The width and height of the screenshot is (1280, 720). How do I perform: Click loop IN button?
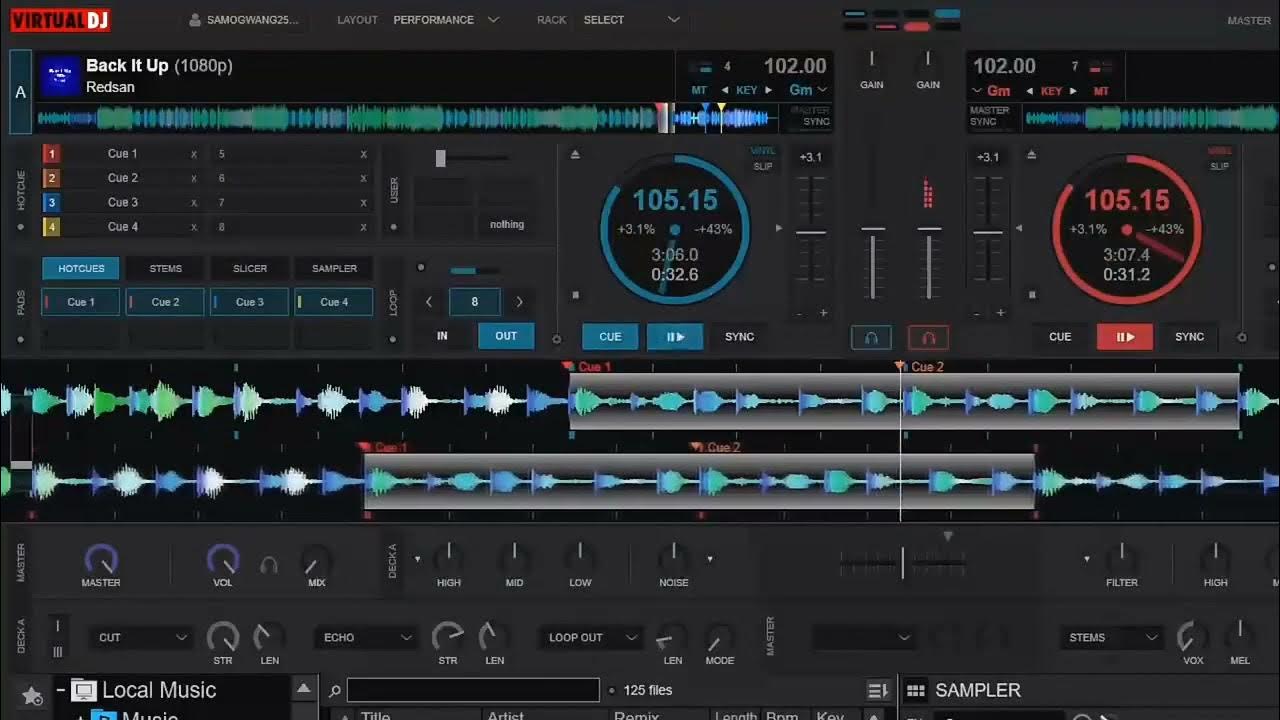click(x=442, y=336)
